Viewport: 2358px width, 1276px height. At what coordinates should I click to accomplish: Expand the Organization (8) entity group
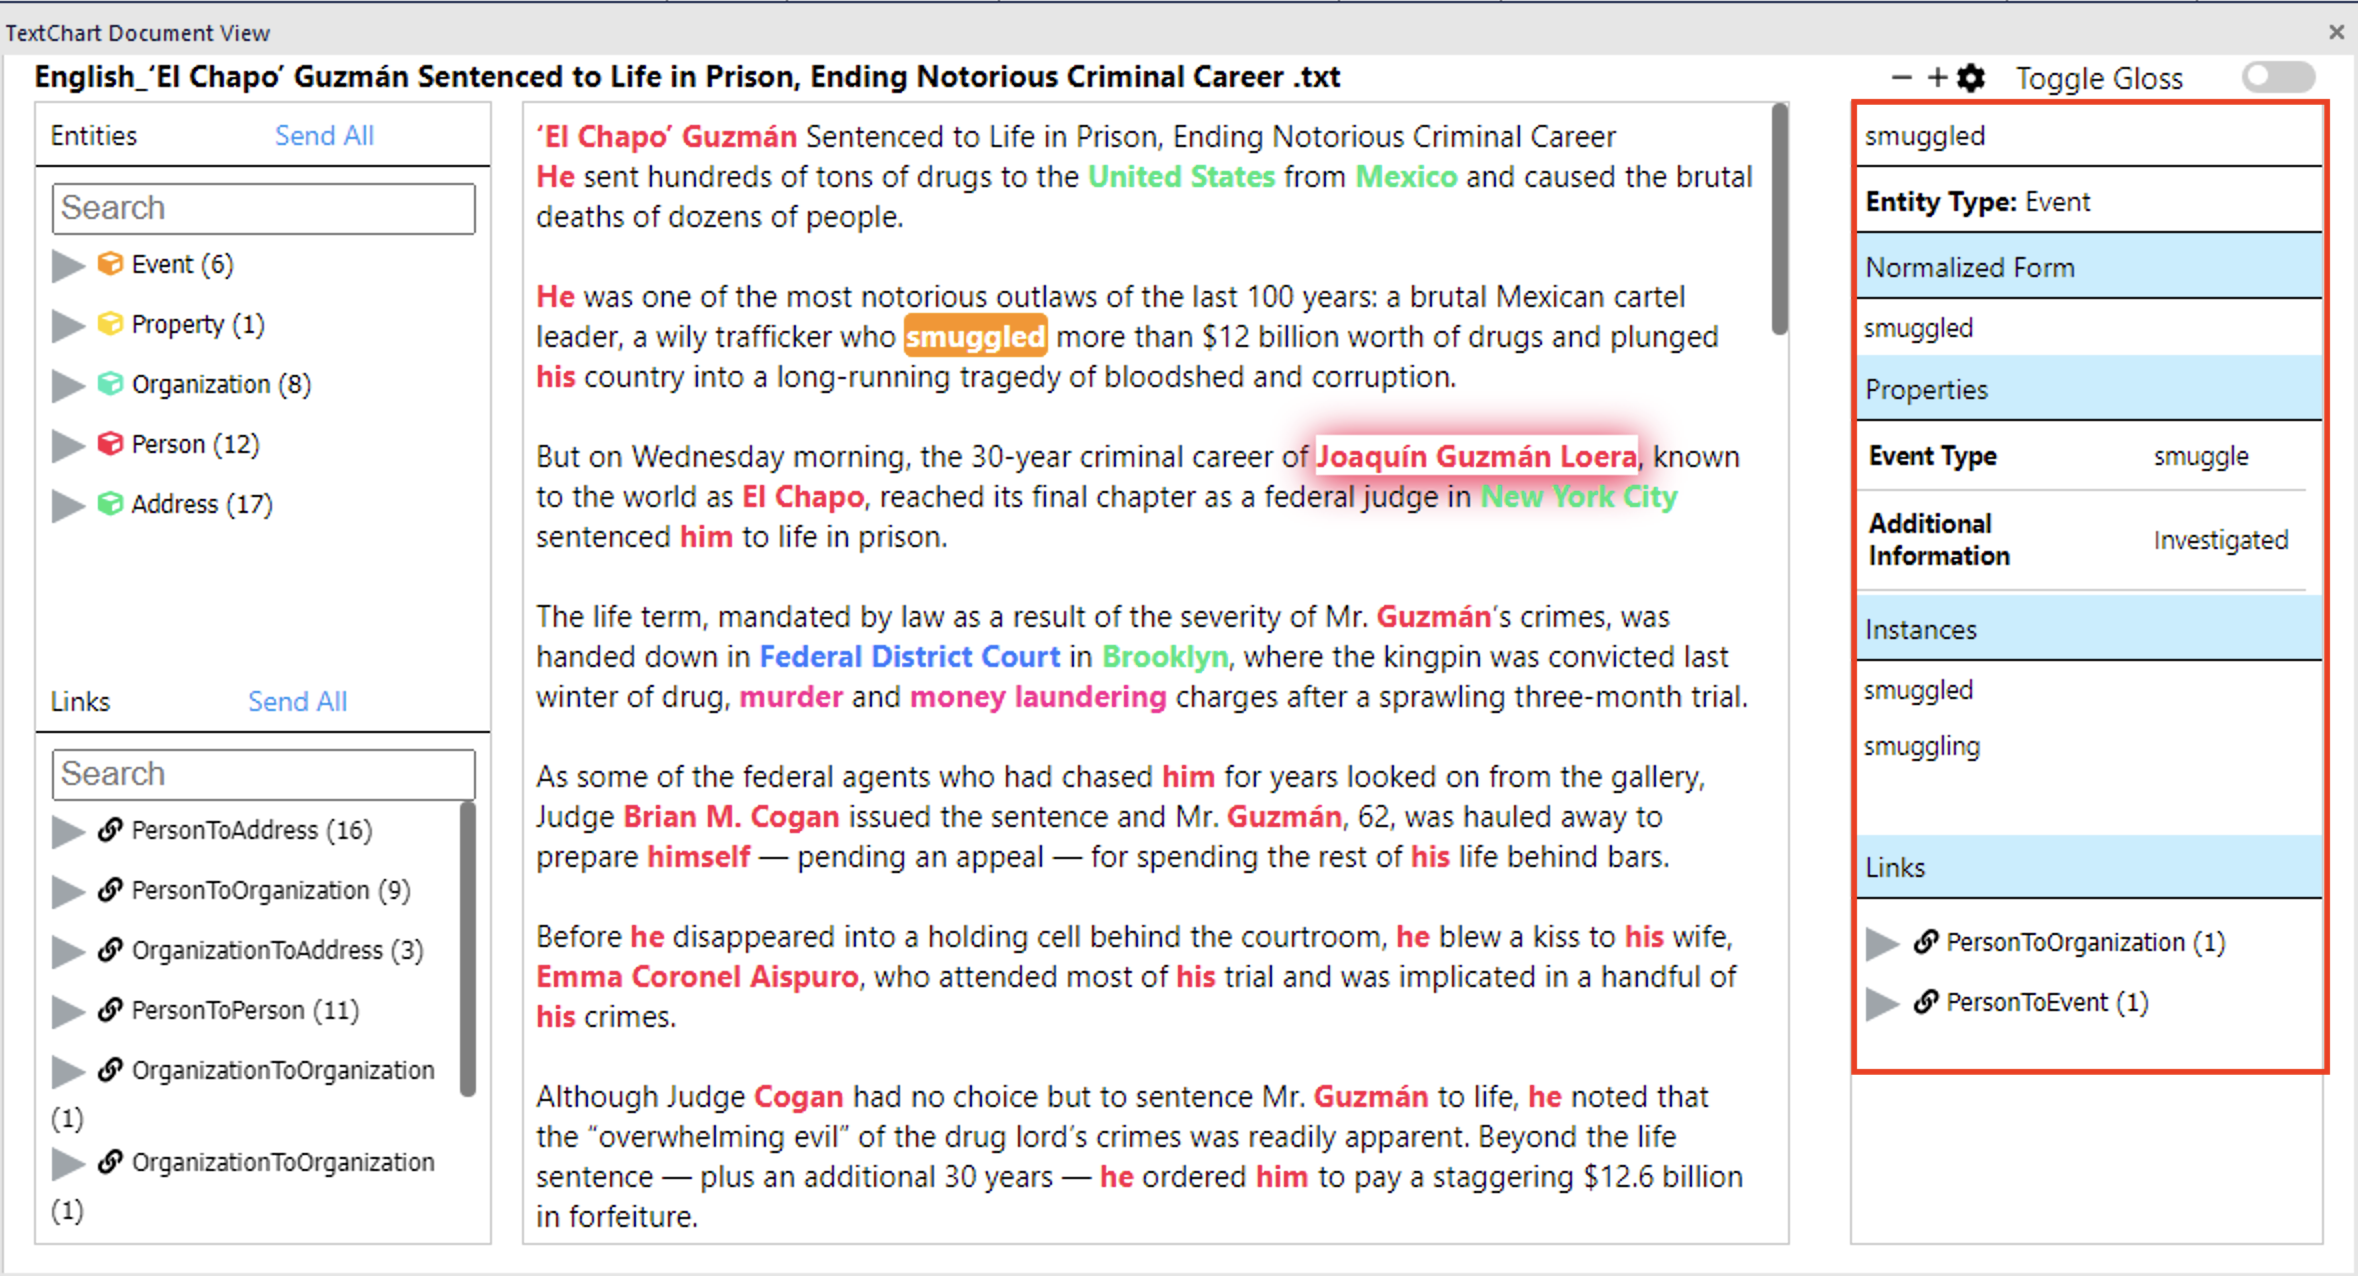[68, 385]
